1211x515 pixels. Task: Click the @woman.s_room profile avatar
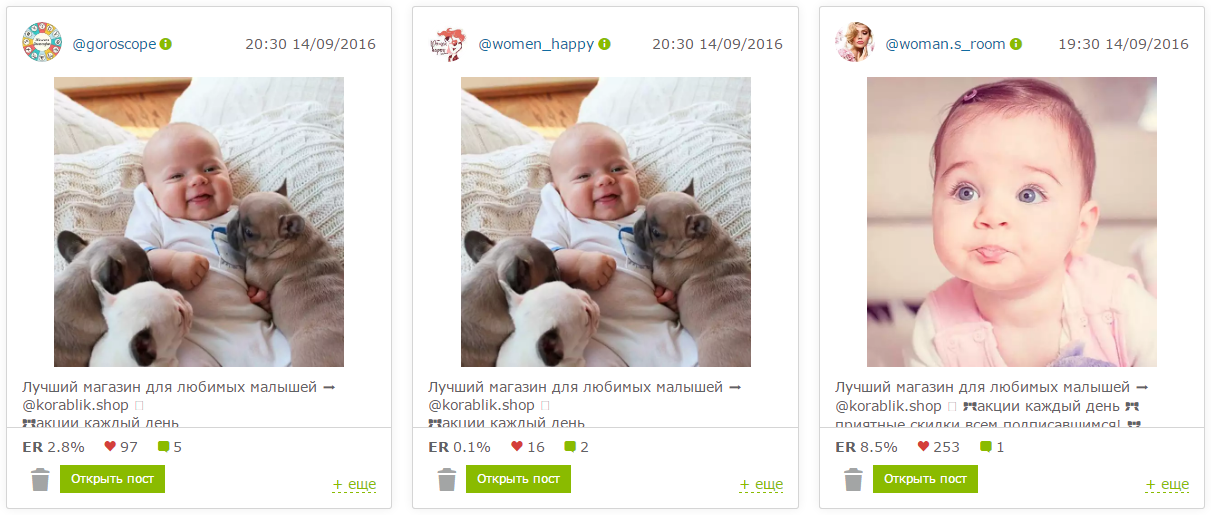click(855, 42)
